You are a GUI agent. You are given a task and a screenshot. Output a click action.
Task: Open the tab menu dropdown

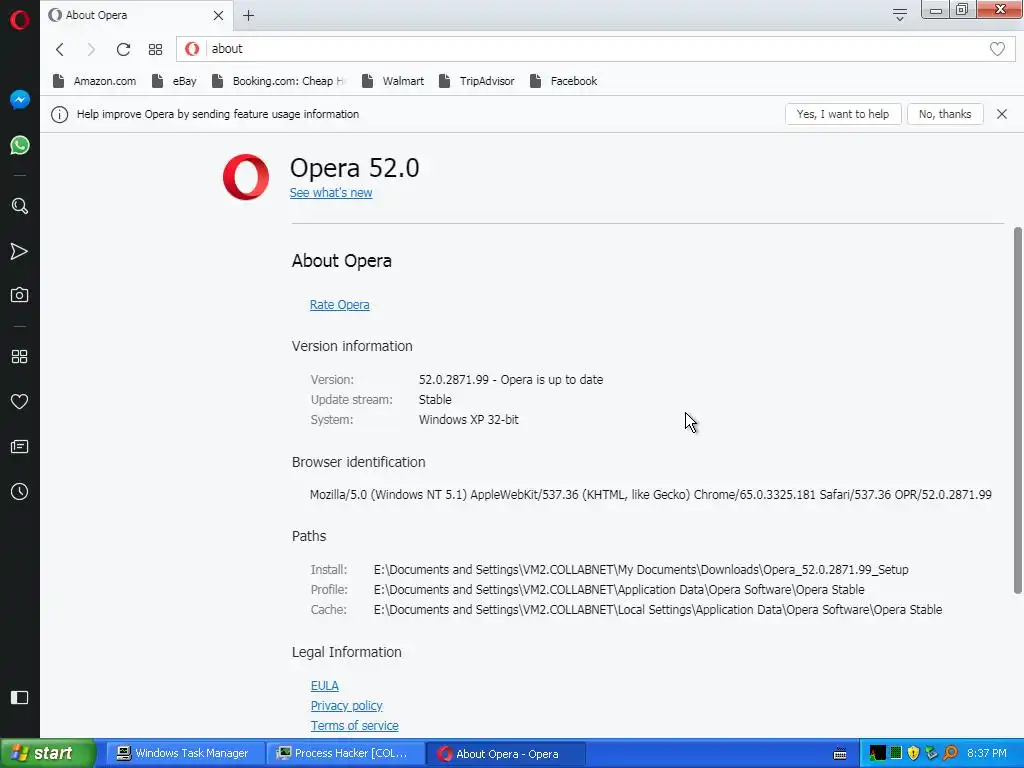point(899,15)
